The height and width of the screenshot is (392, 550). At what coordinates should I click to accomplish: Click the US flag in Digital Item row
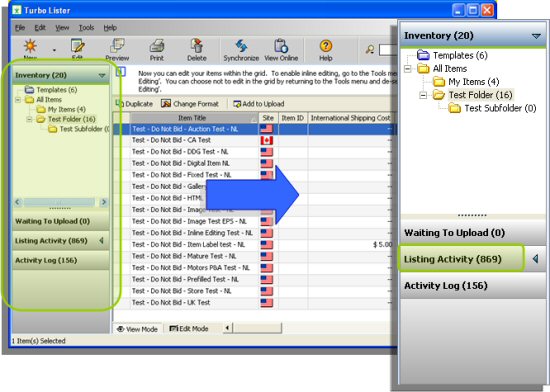click(267, 164)
